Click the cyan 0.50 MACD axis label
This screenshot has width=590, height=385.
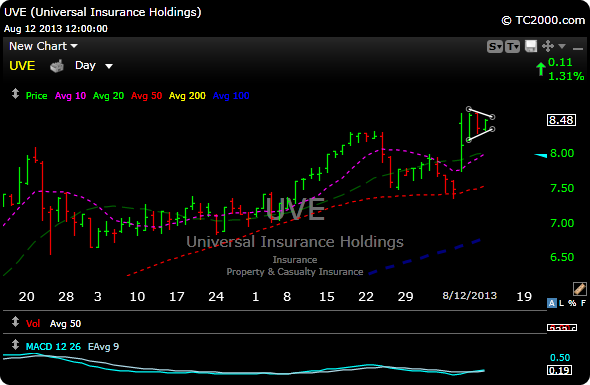tap(560, 358)
